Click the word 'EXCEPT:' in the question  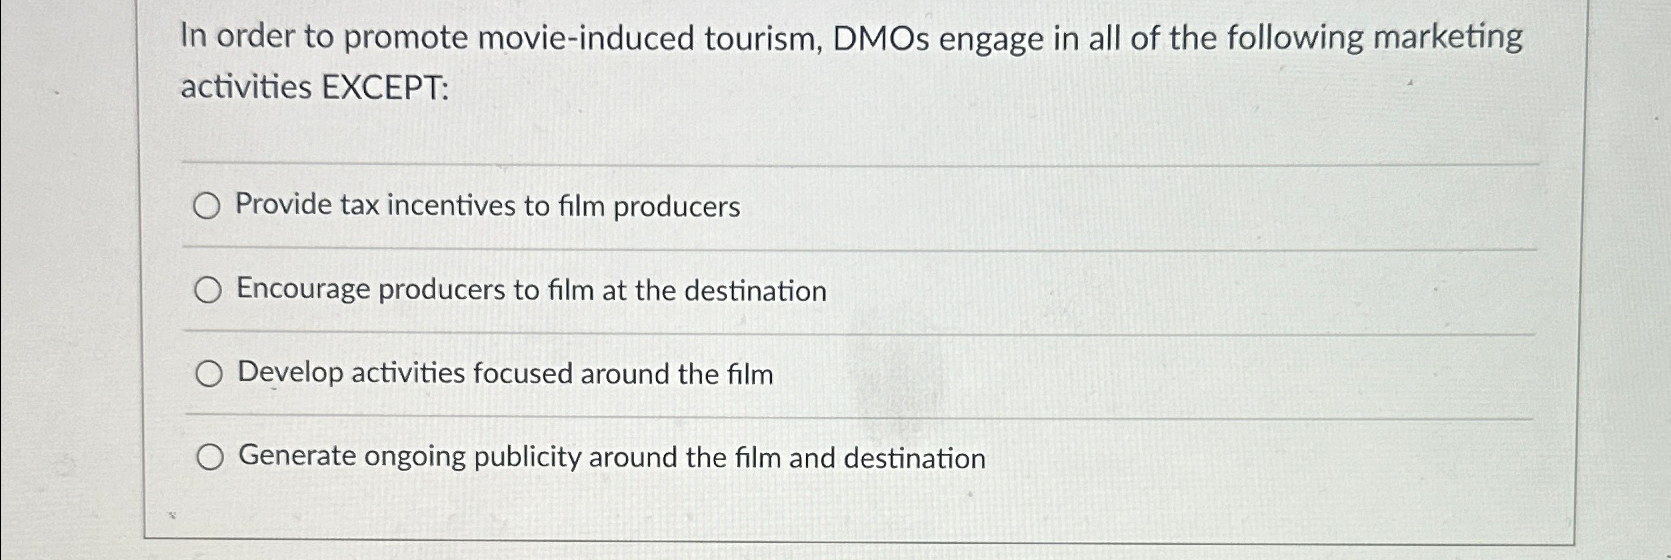(385, 88)
